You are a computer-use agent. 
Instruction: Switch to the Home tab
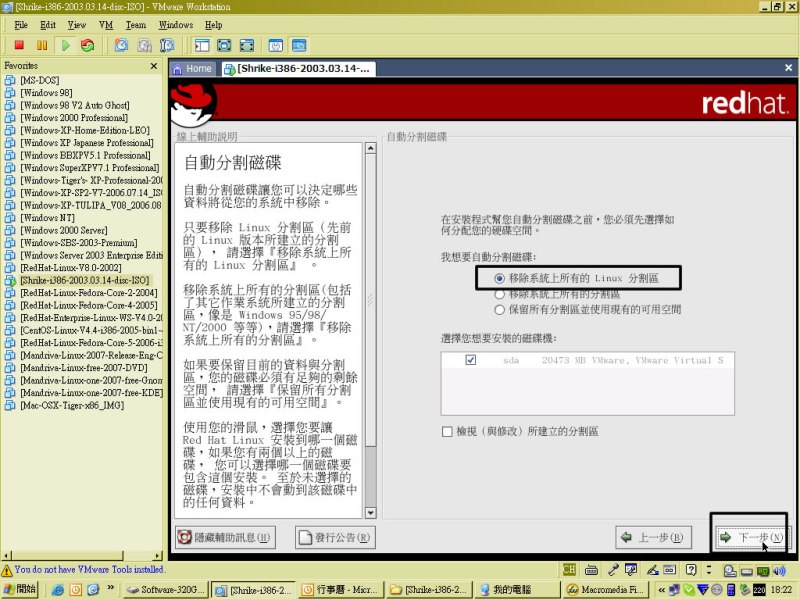(193, 68)
